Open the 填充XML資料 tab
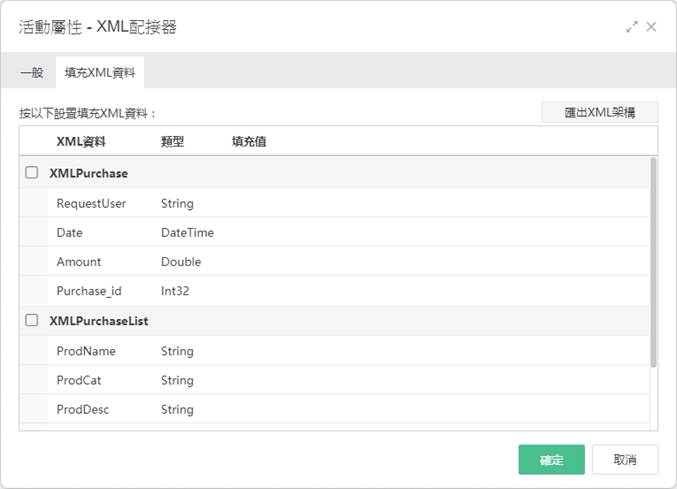677x489 pixels. [x=100, y=73]
